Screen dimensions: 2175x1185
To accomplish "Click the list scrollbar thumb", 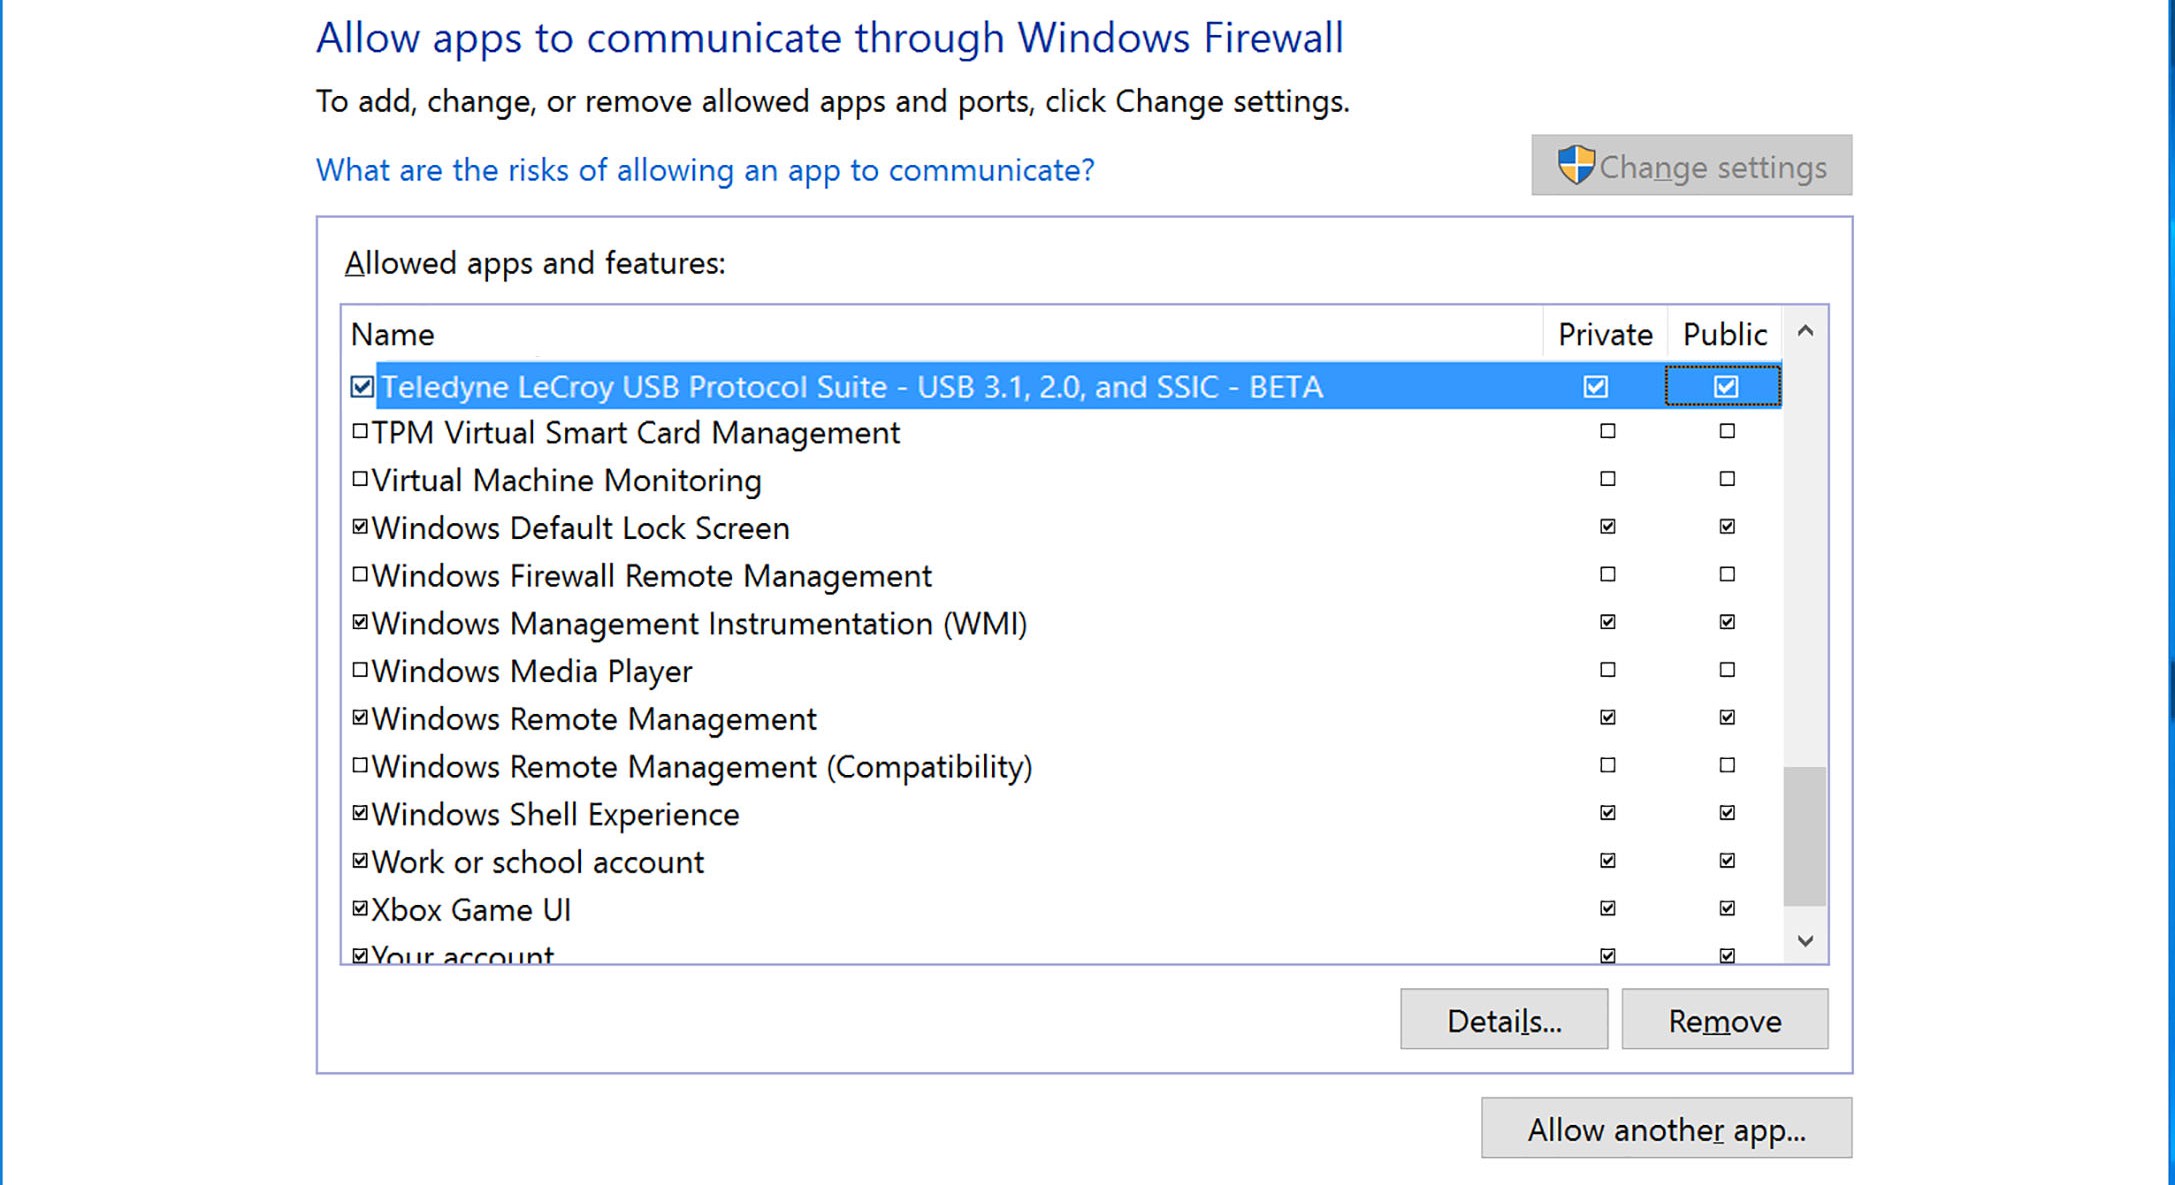I will pos(1805,836).
